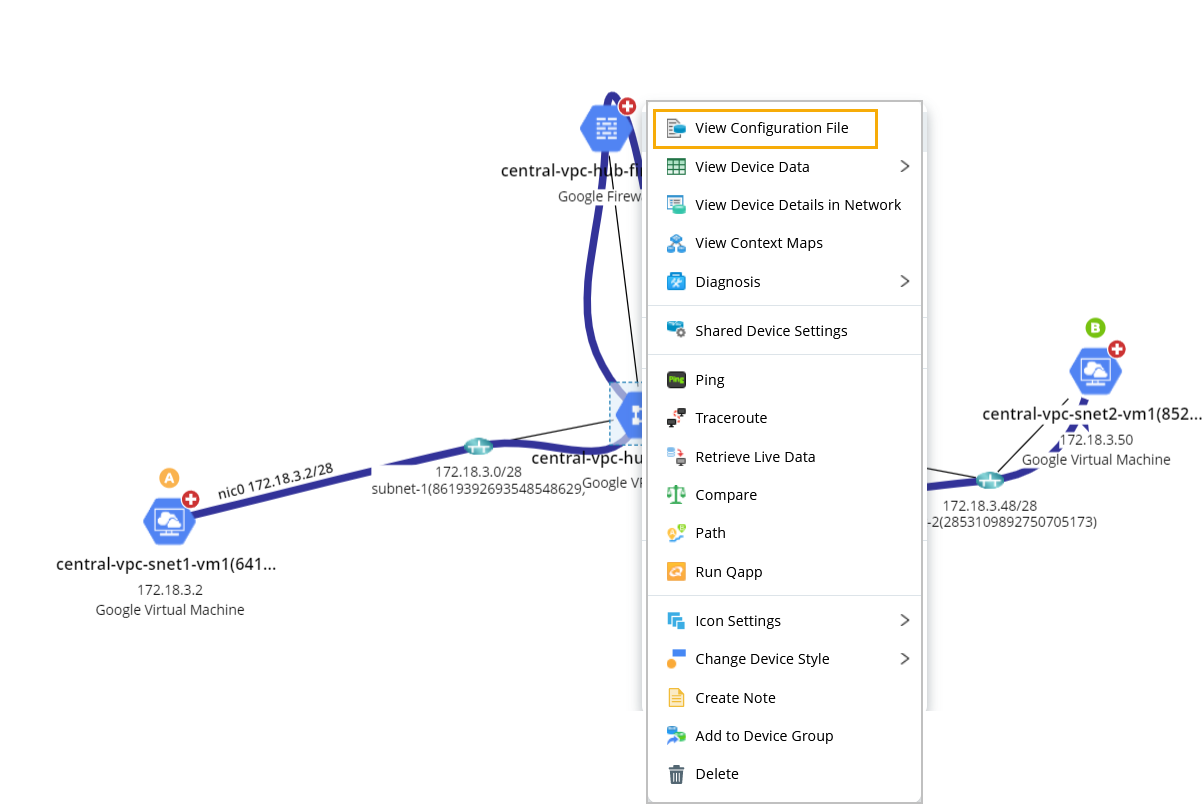Click the Delete trash icon
This screenshot has height=804, width=1203.
click(678, 774)
